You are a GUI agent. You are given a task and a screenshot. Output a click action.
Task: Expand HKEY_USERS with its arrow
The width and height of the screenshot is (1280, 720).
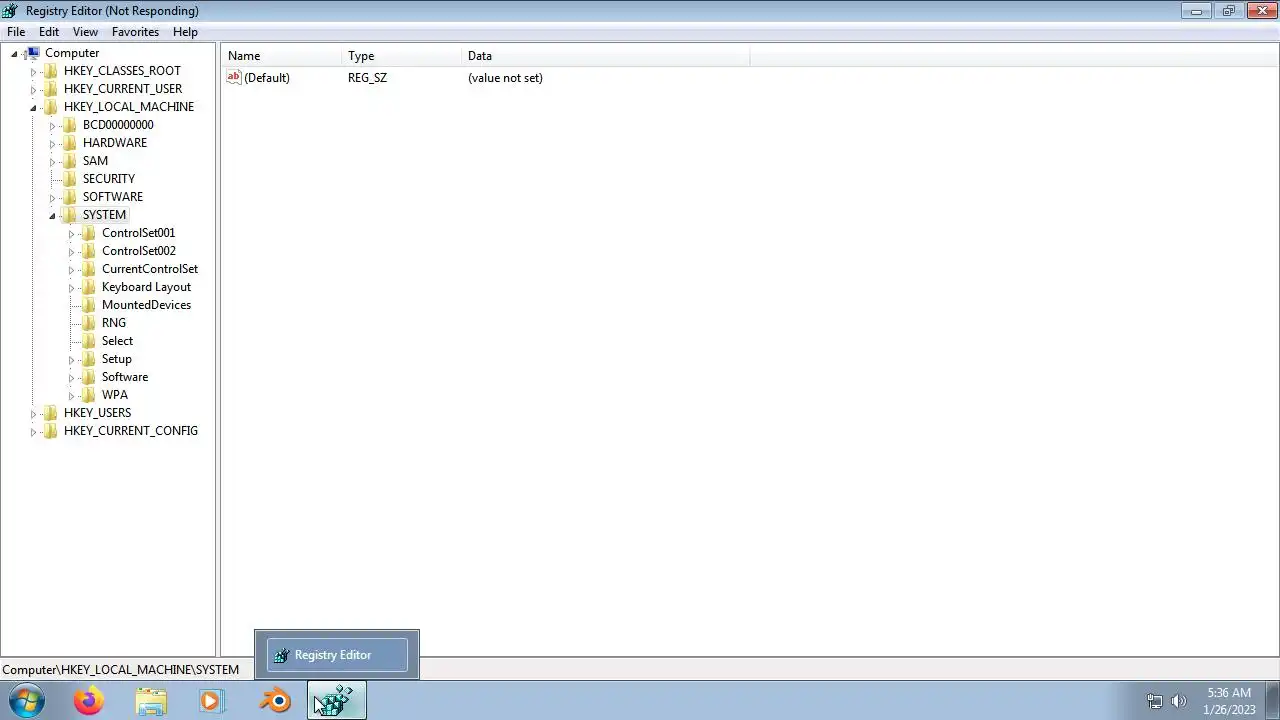[x=33, y=414]
